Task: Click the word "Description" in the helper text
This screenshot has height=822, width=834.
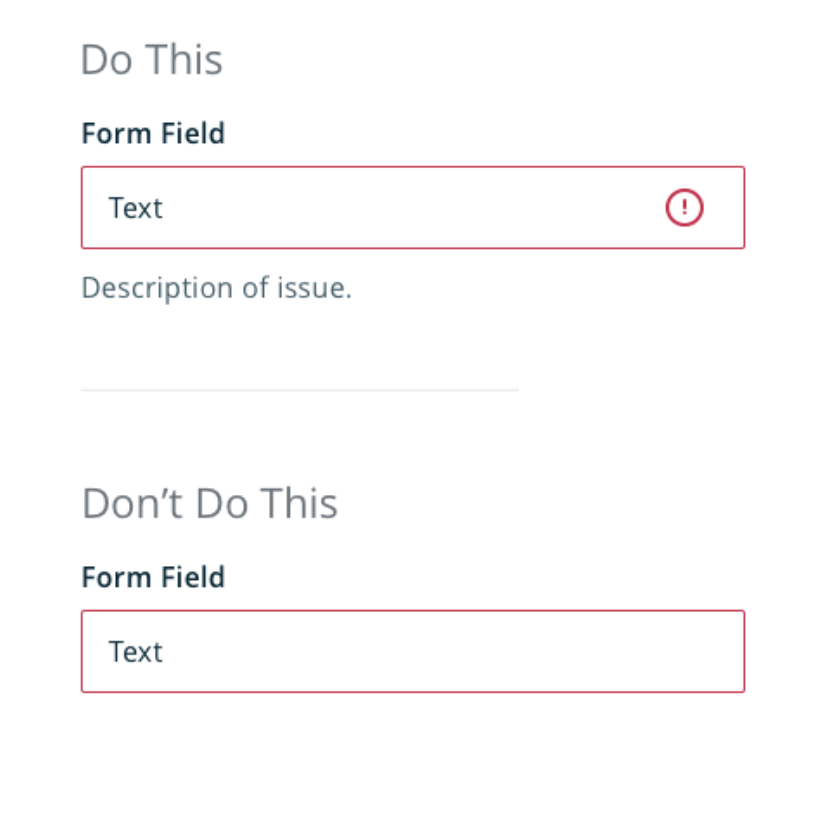Action: [157, 288]
